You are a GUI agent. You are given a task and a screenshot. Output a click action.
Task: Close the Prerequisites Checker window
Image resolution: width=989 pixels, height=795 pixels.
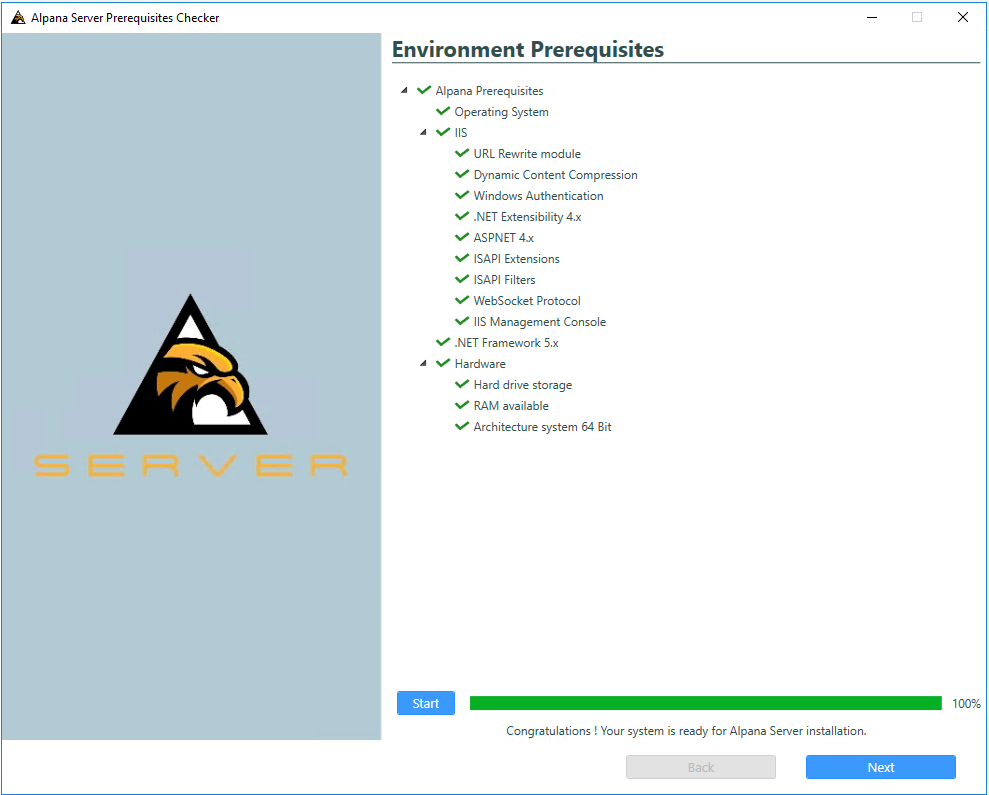pos(963,17)
